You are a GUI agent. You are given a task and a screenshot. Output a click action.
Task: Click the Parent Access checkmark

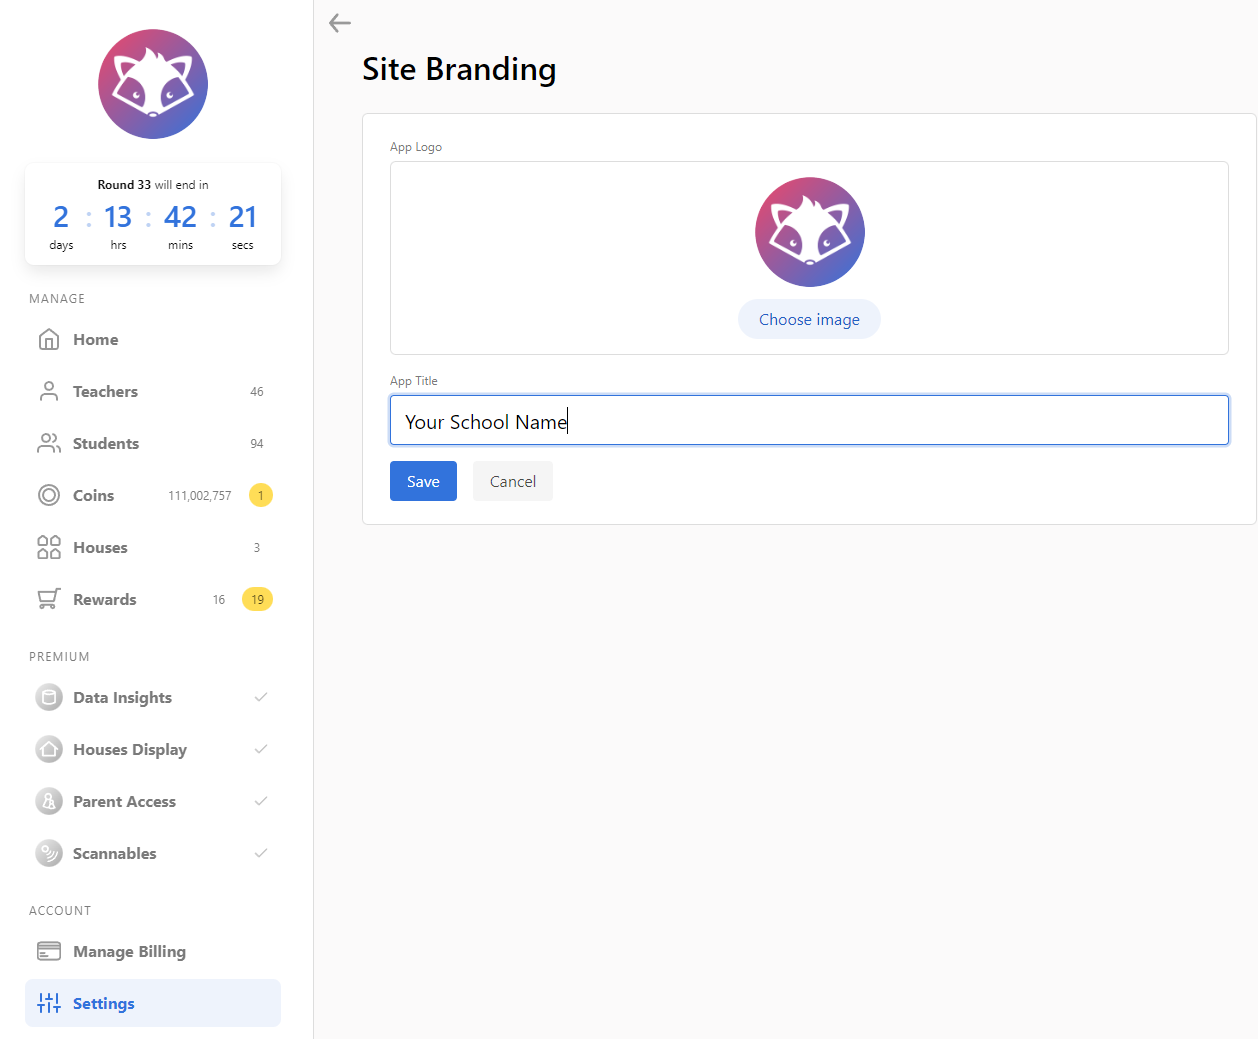click(261, 802)
